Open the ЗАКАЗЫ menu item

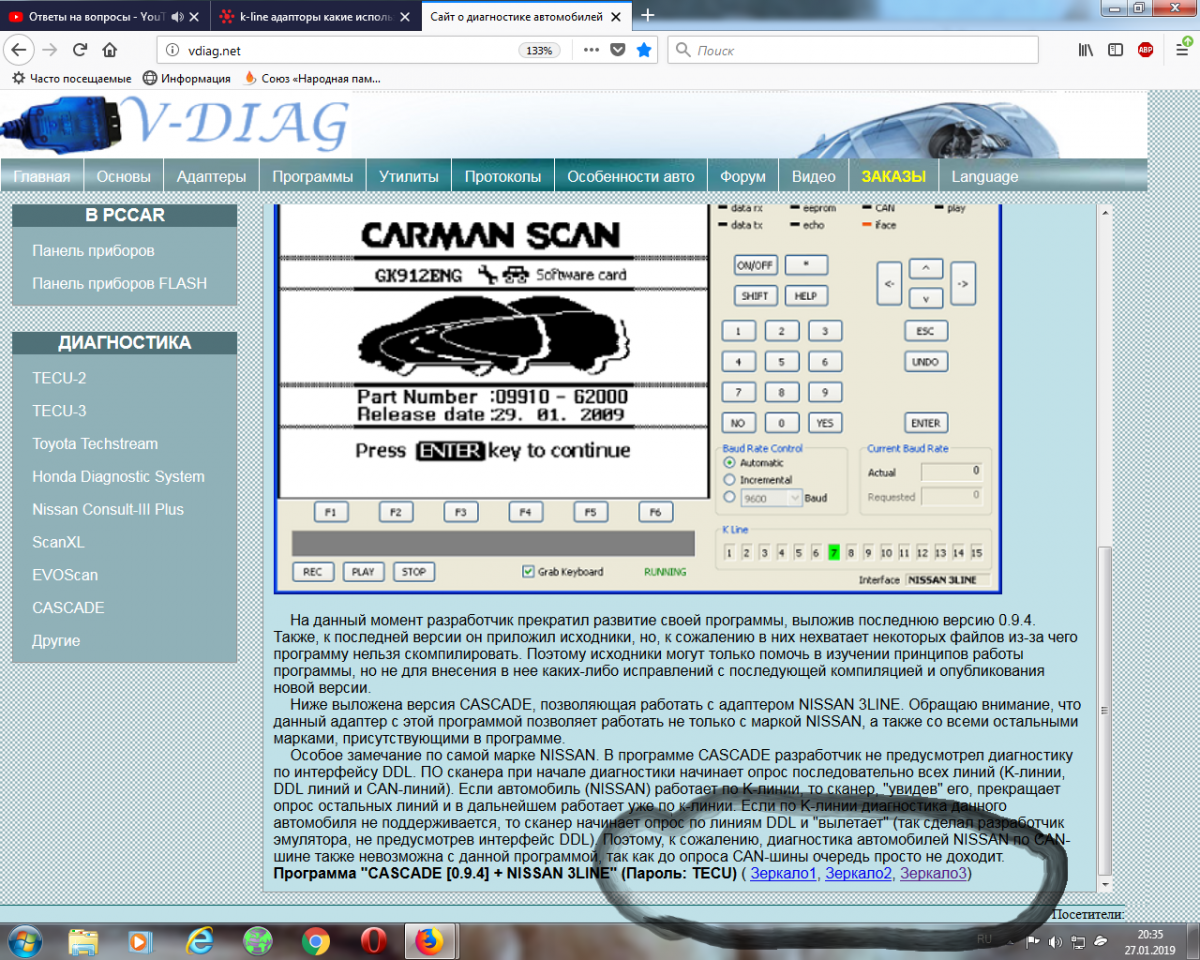click(894, 177)
